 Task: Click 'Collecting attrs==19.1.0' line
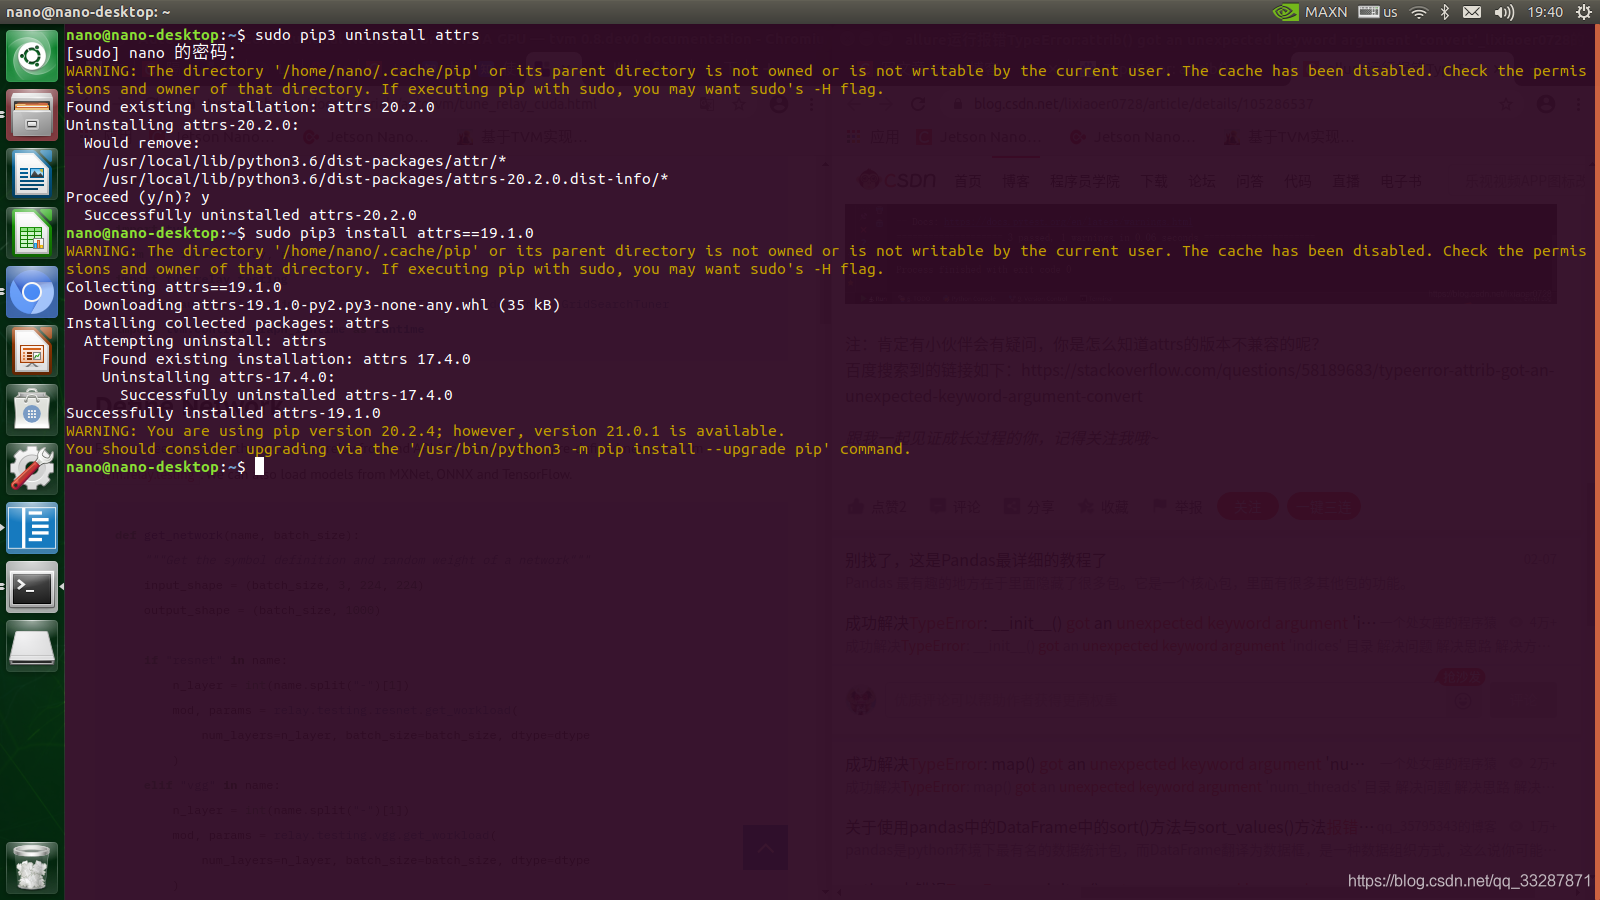pos(174,287)
